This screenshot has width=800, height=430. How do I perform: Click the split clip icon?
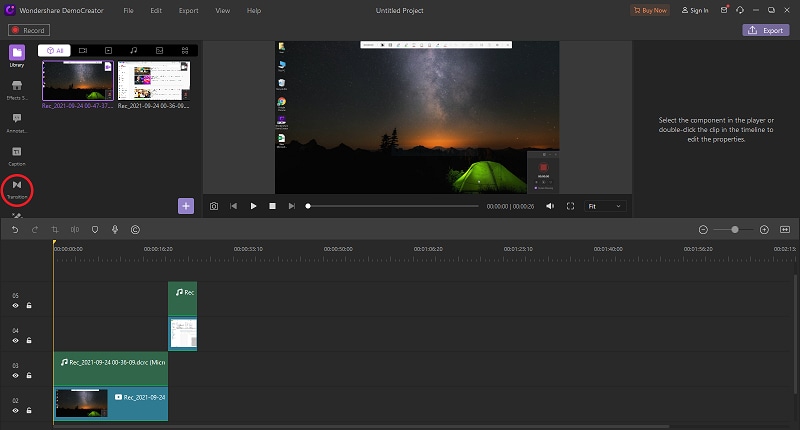[x=75, y=229]
